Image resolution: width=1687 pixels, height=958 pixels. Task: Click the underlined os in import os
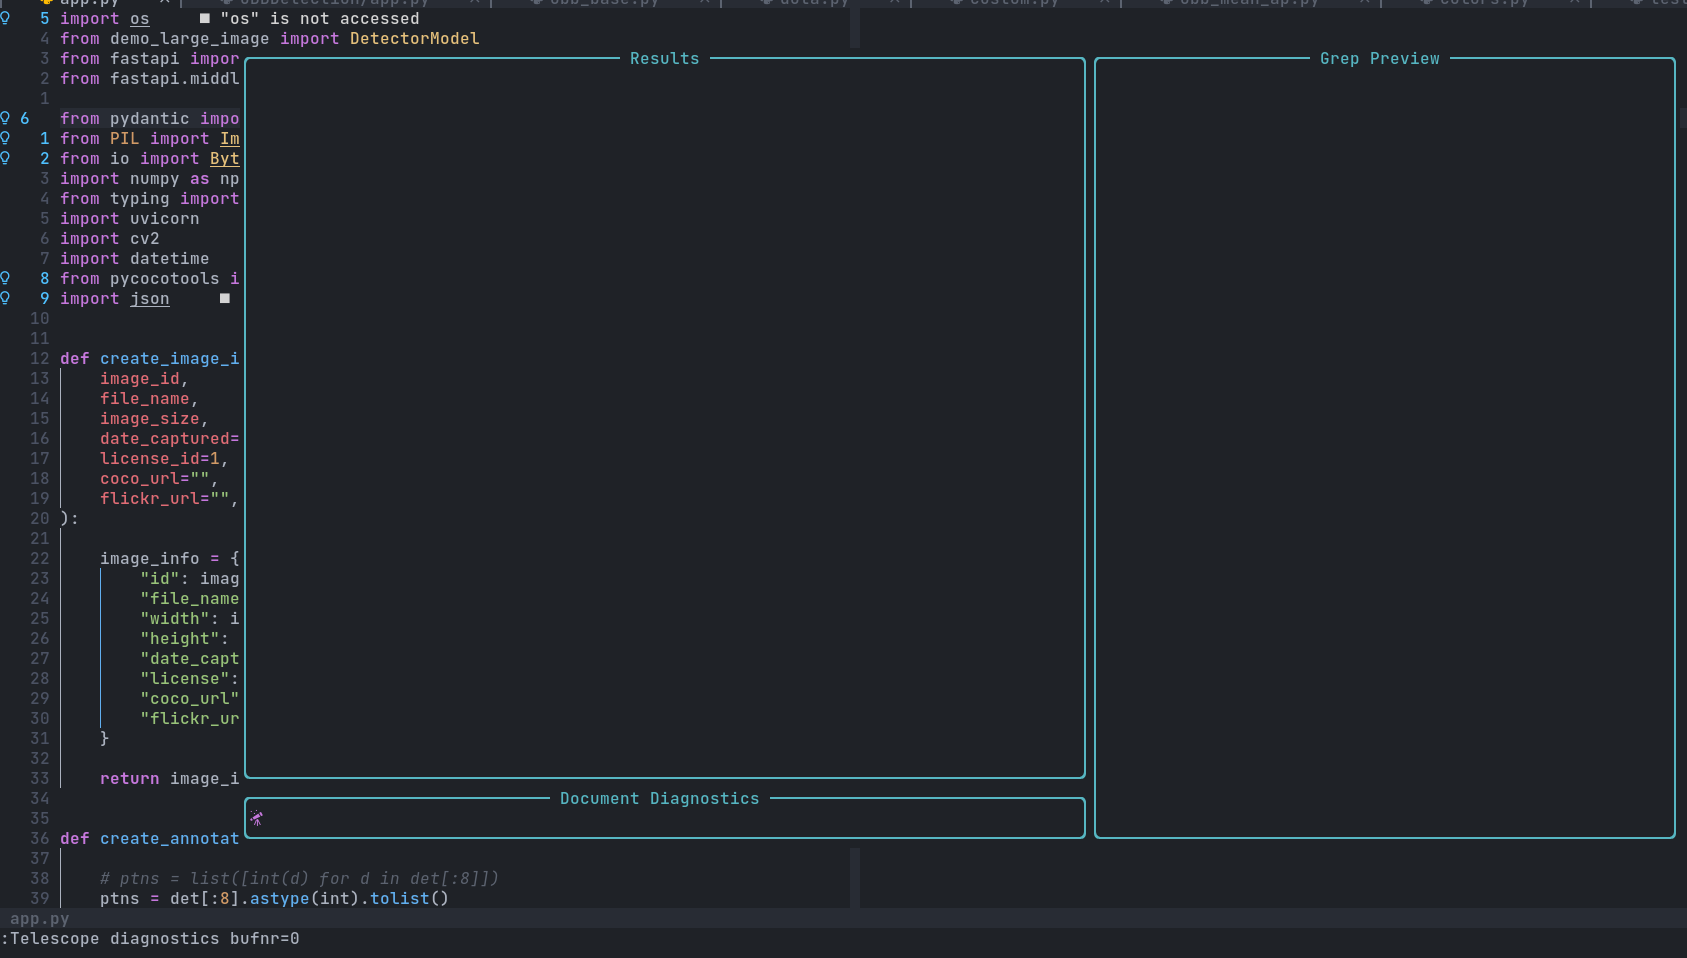[x=140, y=18]
